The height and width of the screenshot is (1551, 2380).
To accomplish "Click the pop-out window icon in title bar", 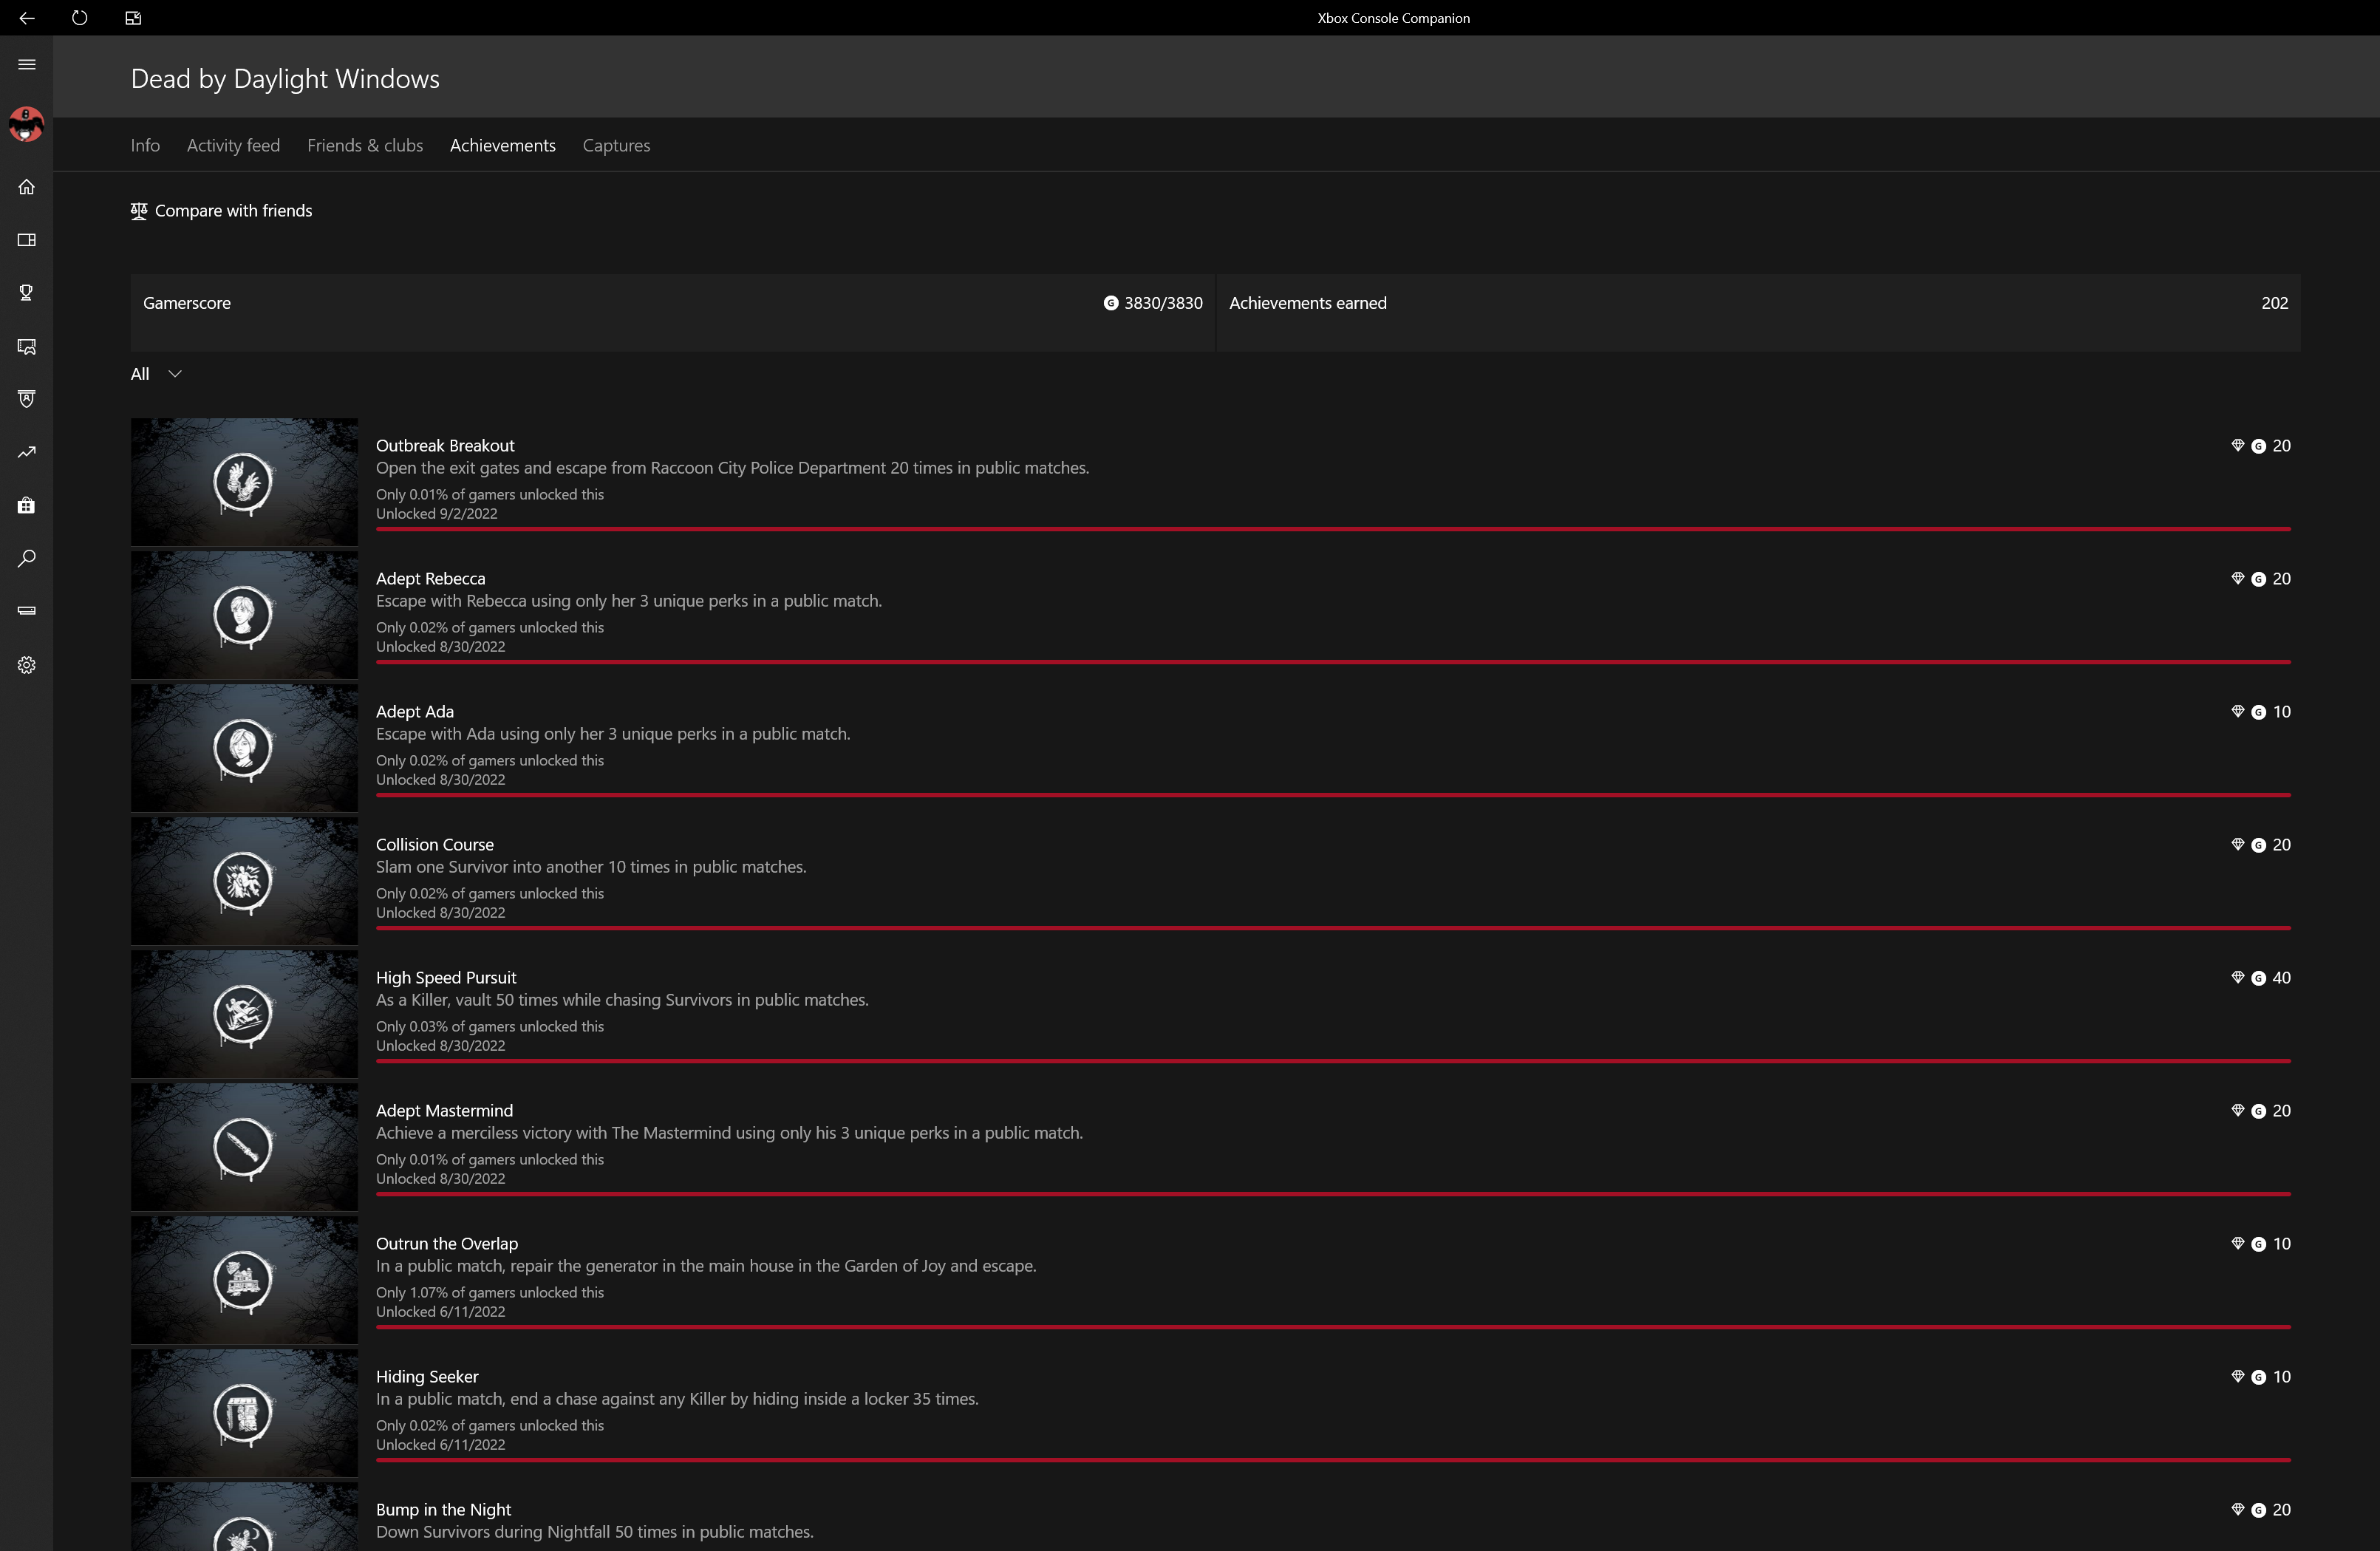I will coord(133,18).
